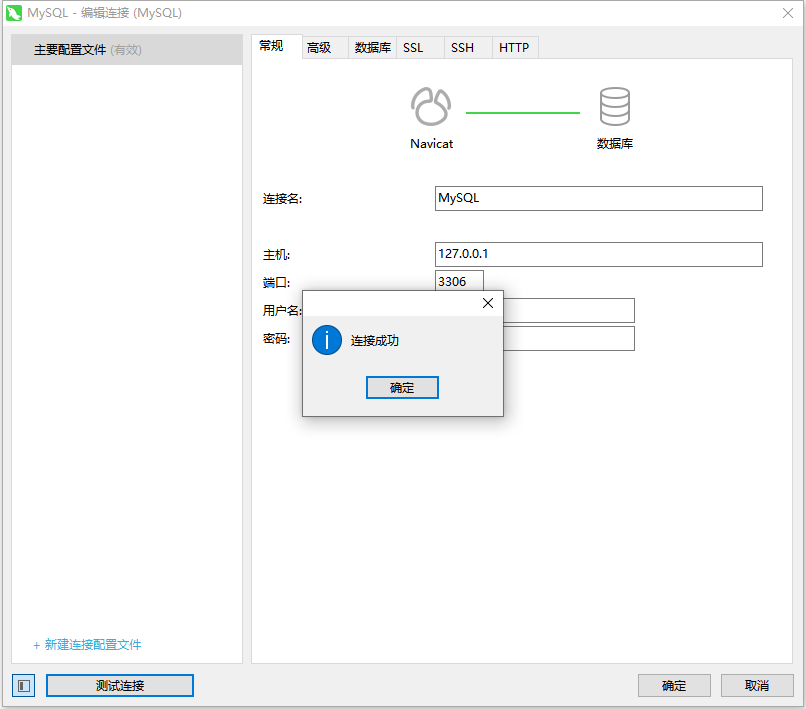Click the green connection status line
This screenshot has height=709, width=806.
pyautogui.click(x=522, y=113)
